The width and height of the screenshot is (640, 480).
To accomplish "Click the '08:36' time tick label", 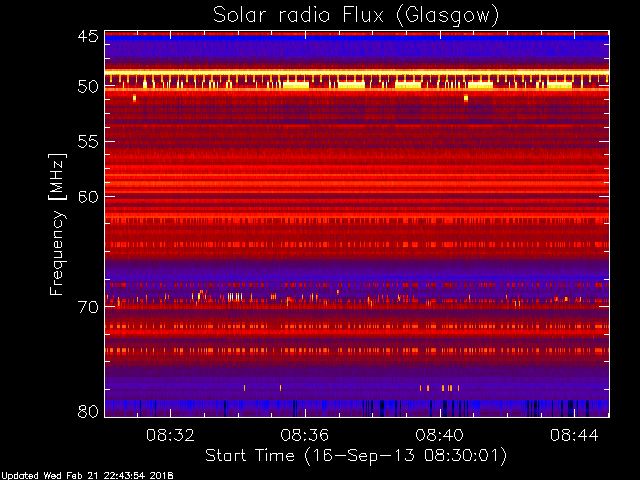I will click(x=305, y=435).
